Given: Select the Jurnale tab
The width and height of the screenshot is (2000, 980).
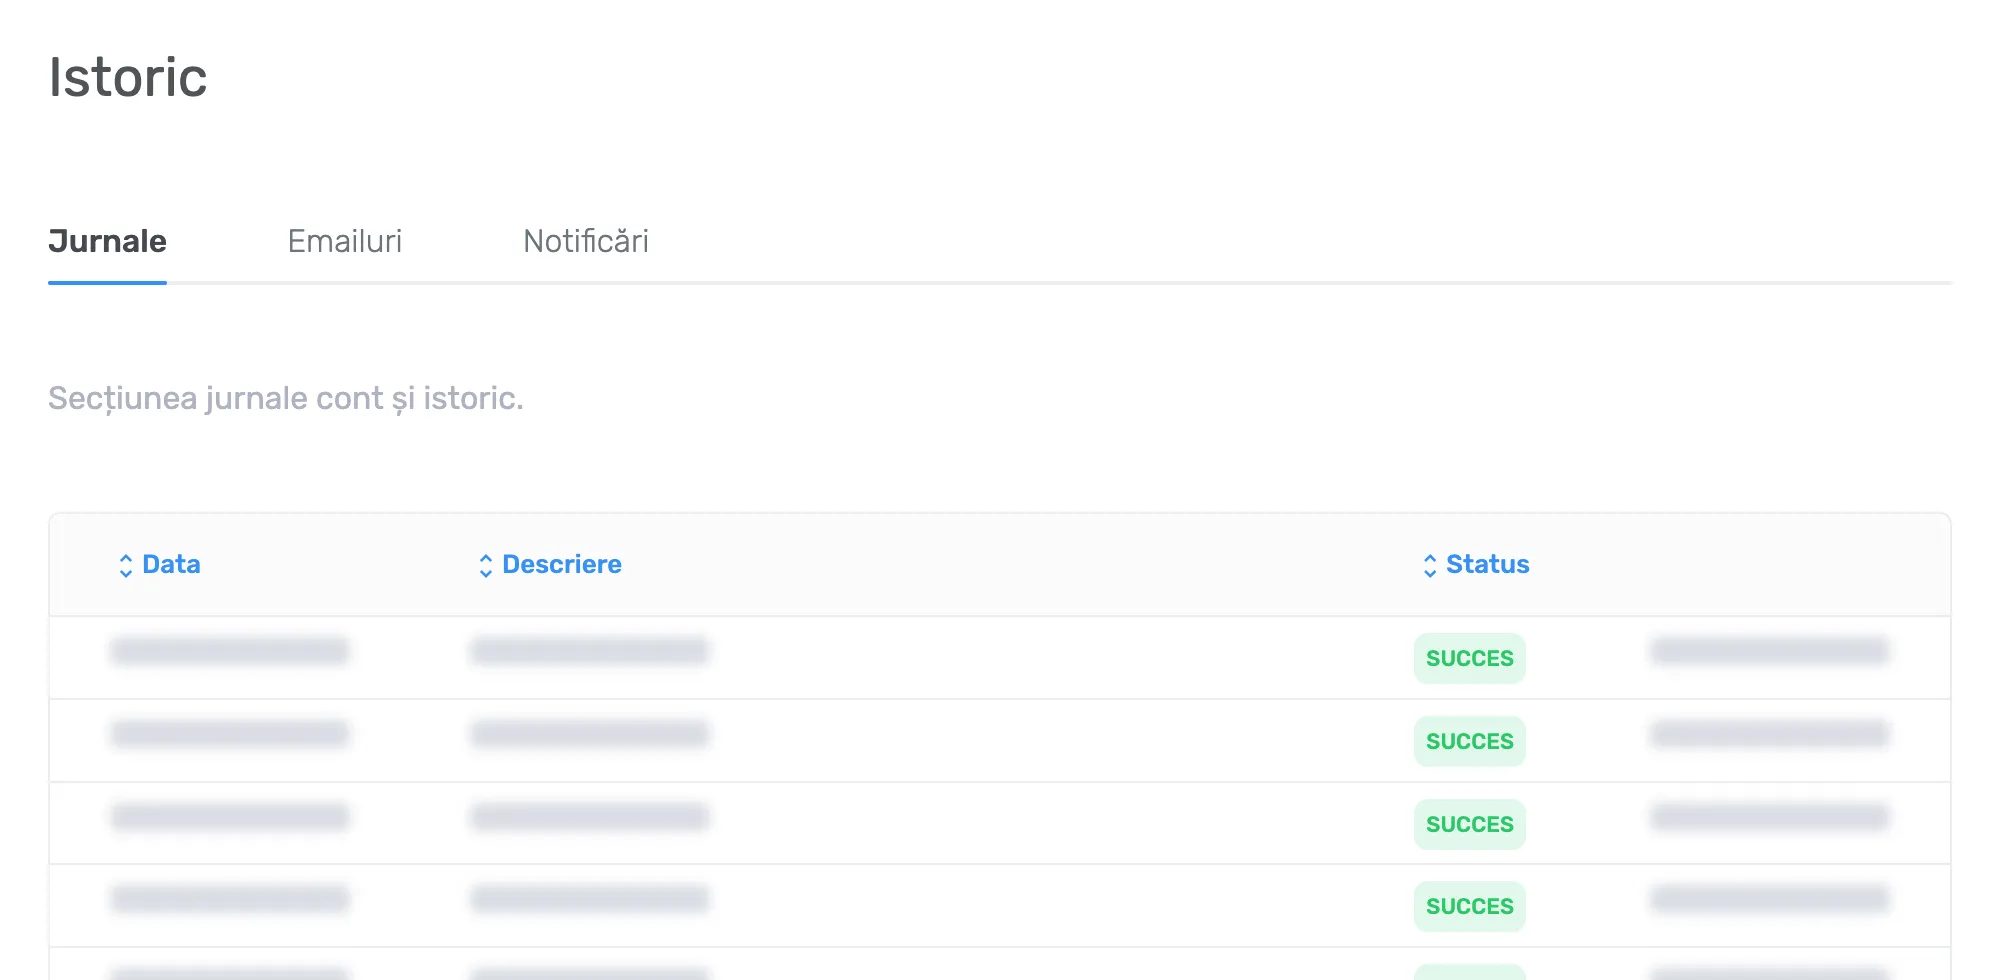Looking at the screenshot, I should (107, 241).
